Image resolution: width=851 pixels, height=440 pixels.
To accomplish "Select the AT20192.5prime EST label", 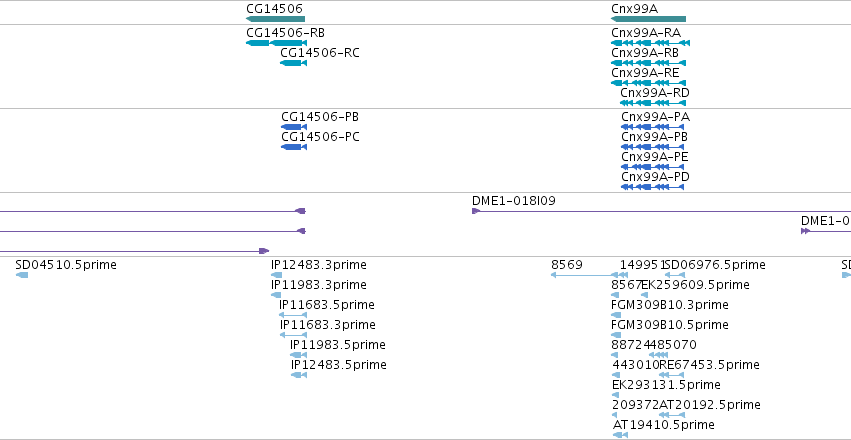I will pos(710,405).
